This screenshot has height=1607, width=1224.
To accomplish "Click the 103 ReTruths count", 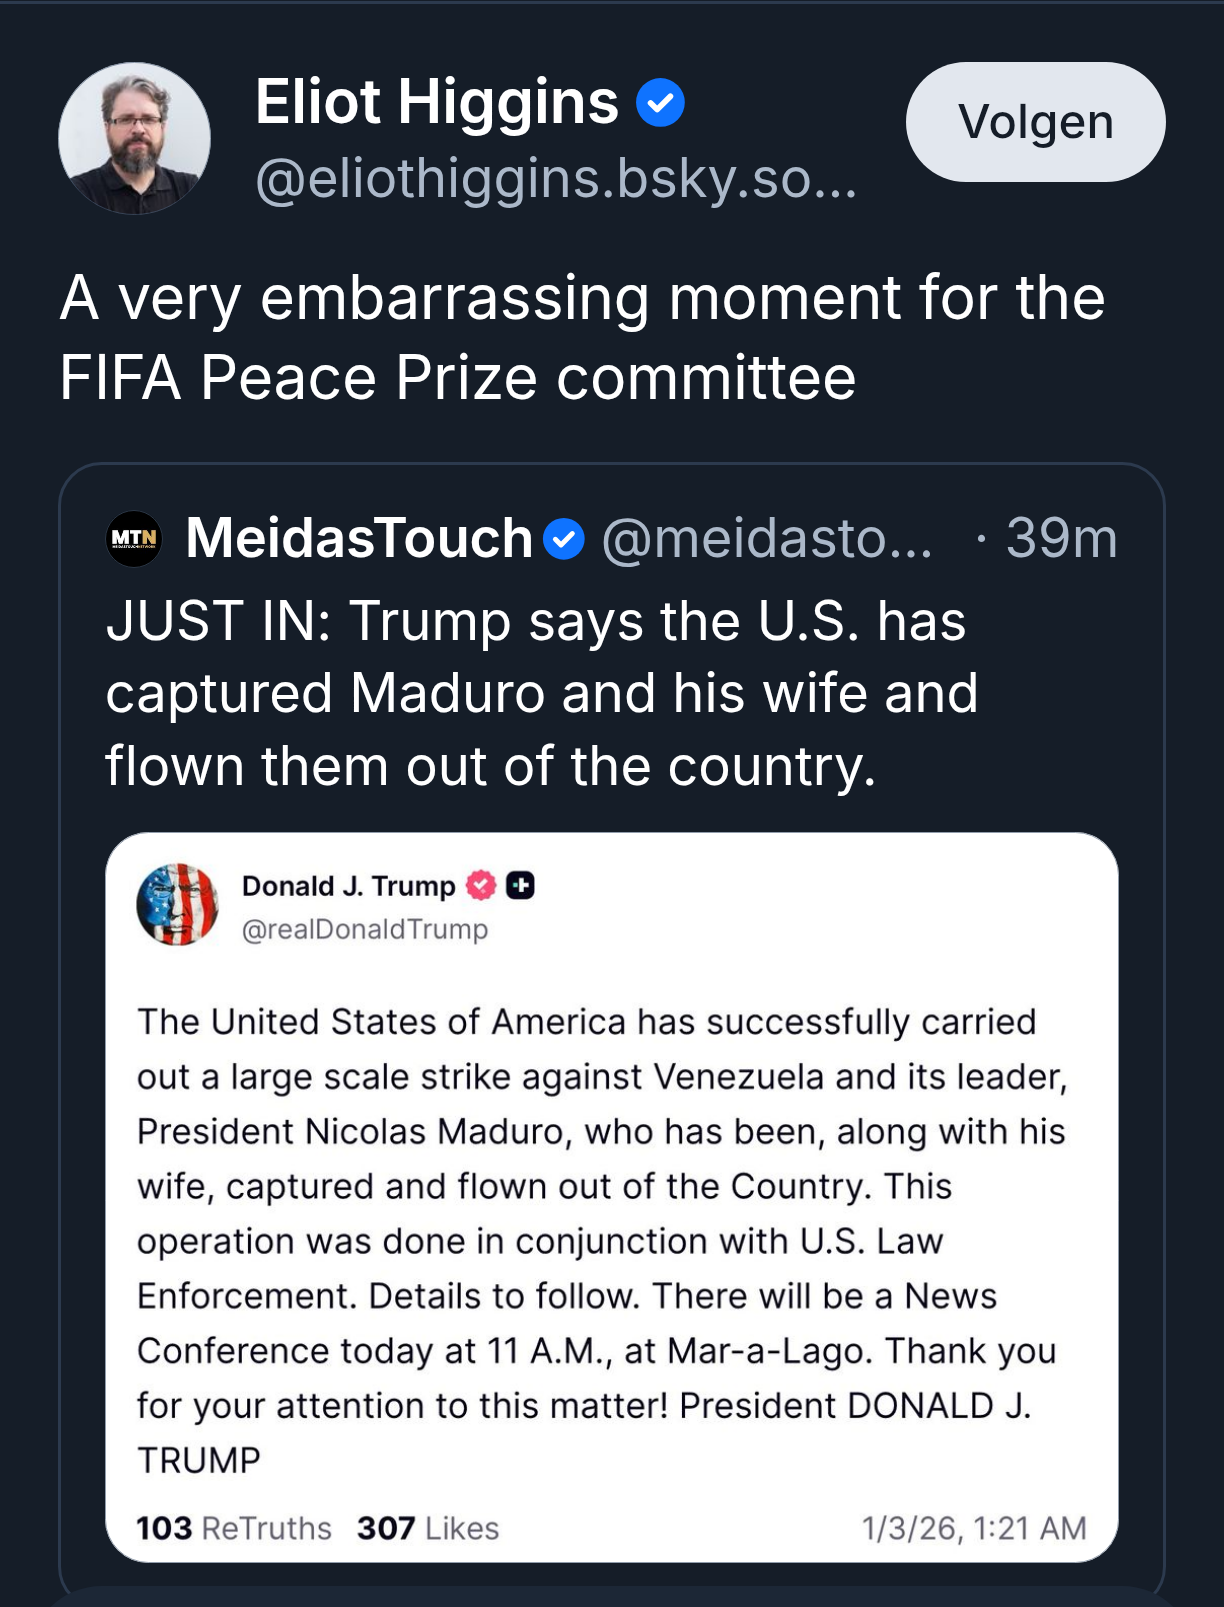I will click(x=234, y=1528).
